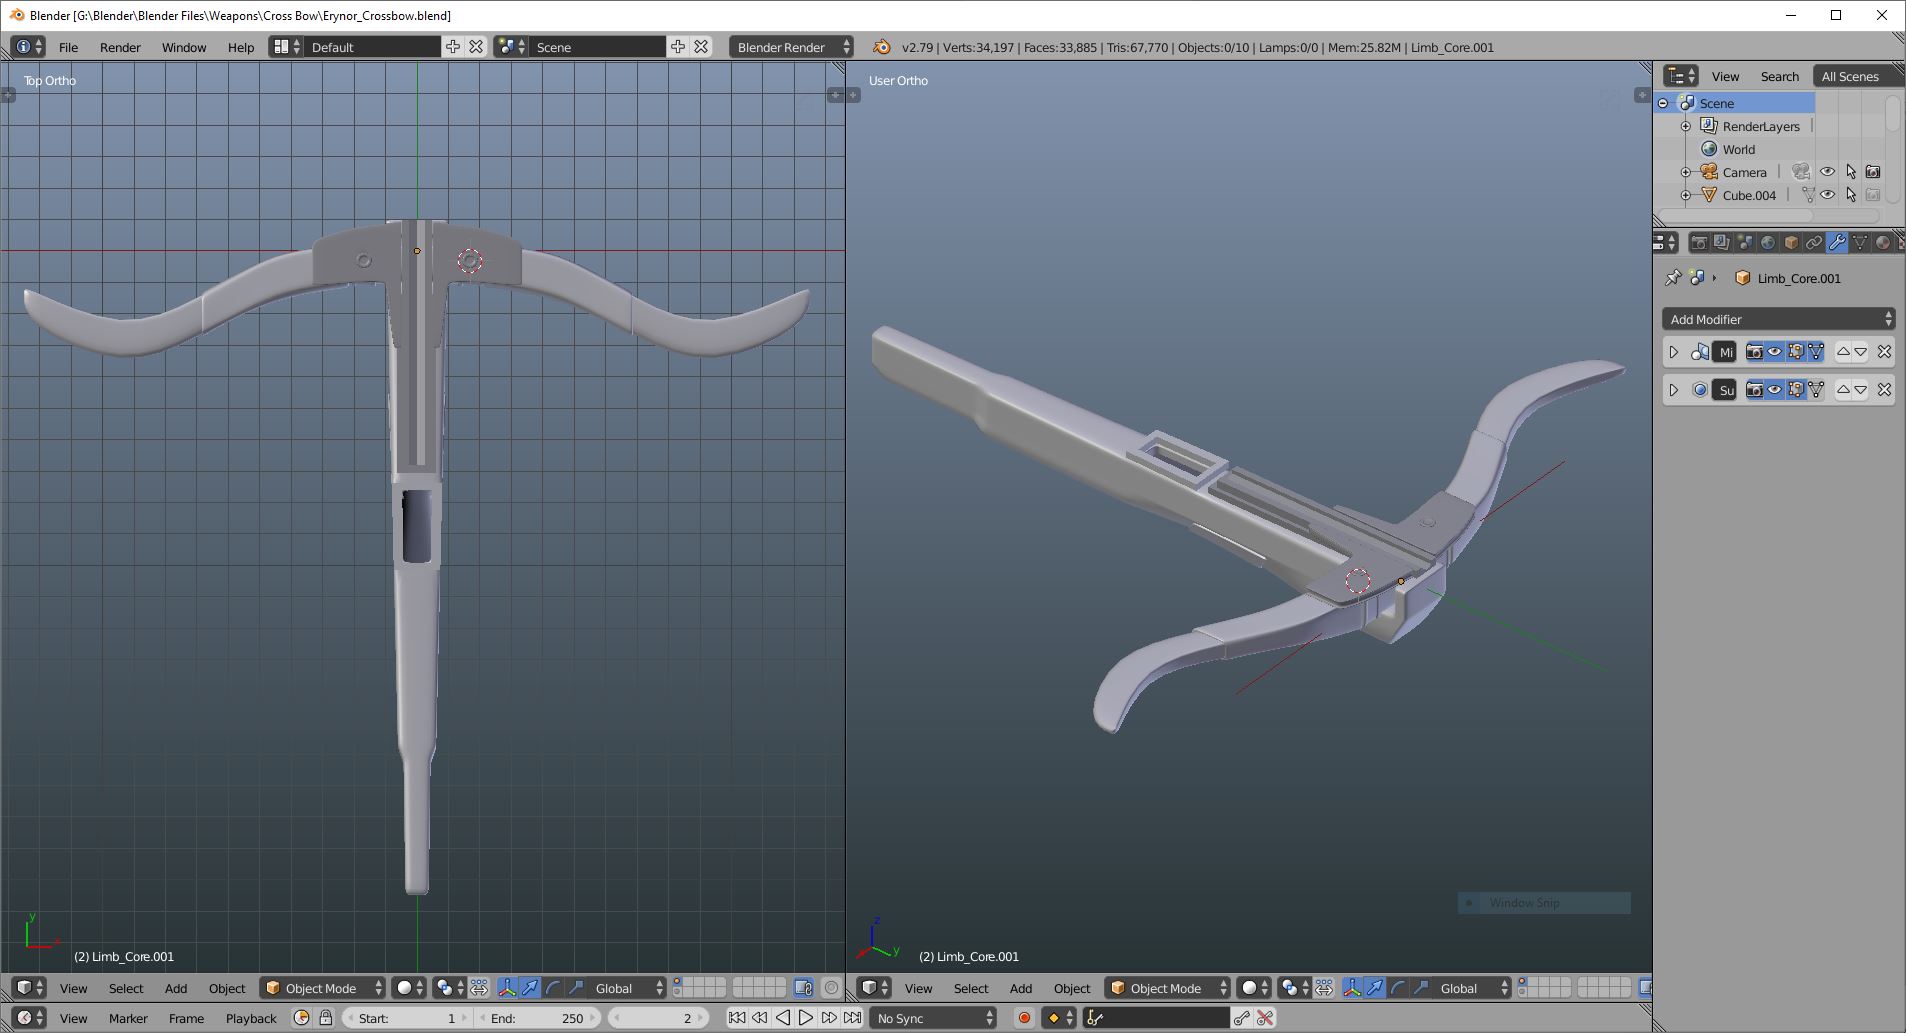Click the red auto-keyframe record button

click(x=1024, y=1018)
